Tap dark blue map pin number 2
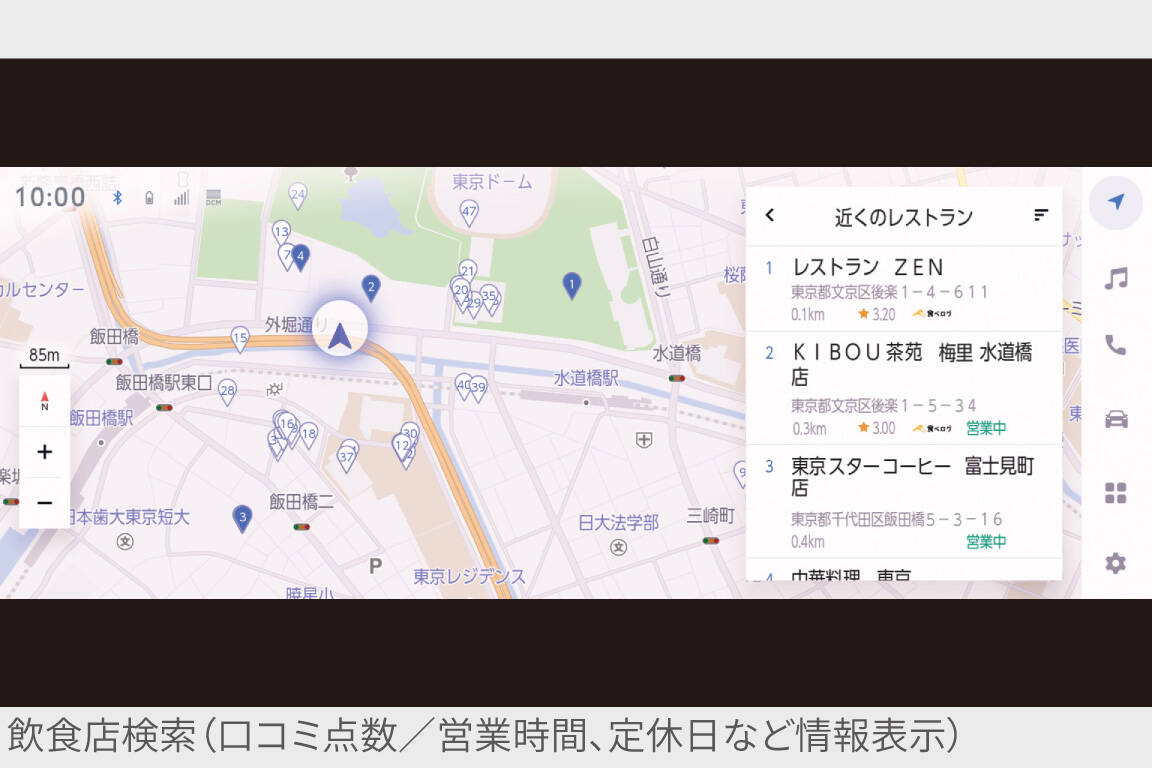The image size is (1152, 768). click(x=371, y=288)
